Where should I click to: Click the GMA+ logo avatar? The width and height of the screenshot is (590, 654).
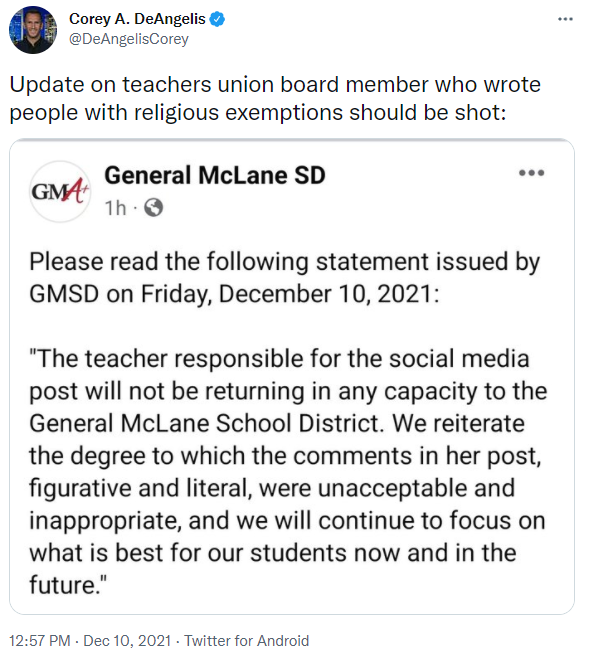click(60, 192)
